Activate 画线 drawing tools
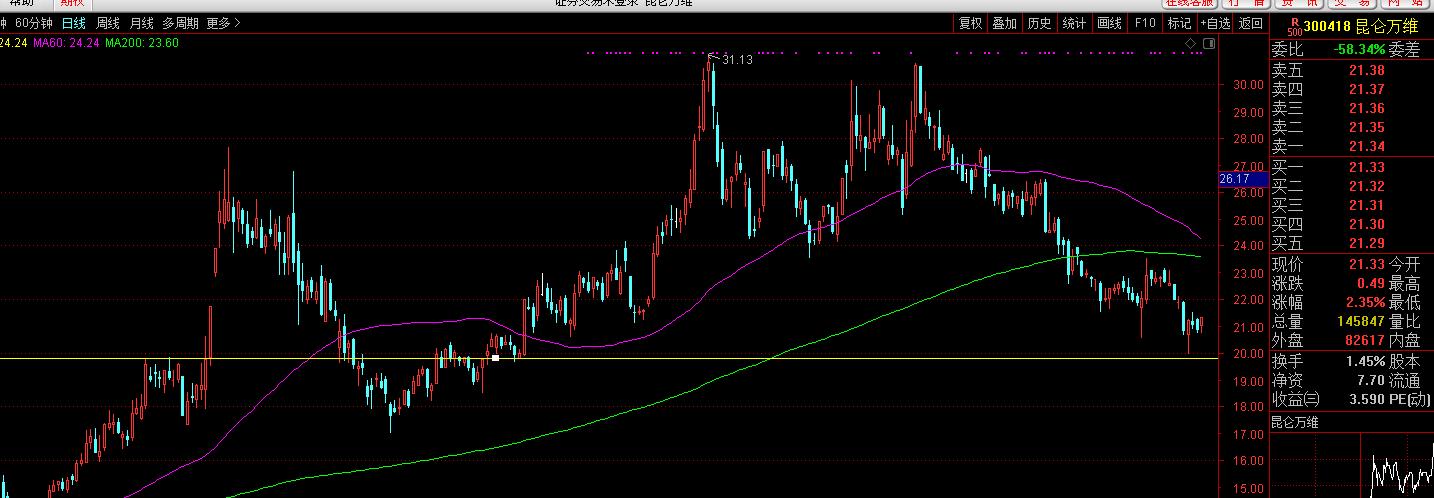The height and width of the screenshot is (498, 1434). [x=1109, y=23]
